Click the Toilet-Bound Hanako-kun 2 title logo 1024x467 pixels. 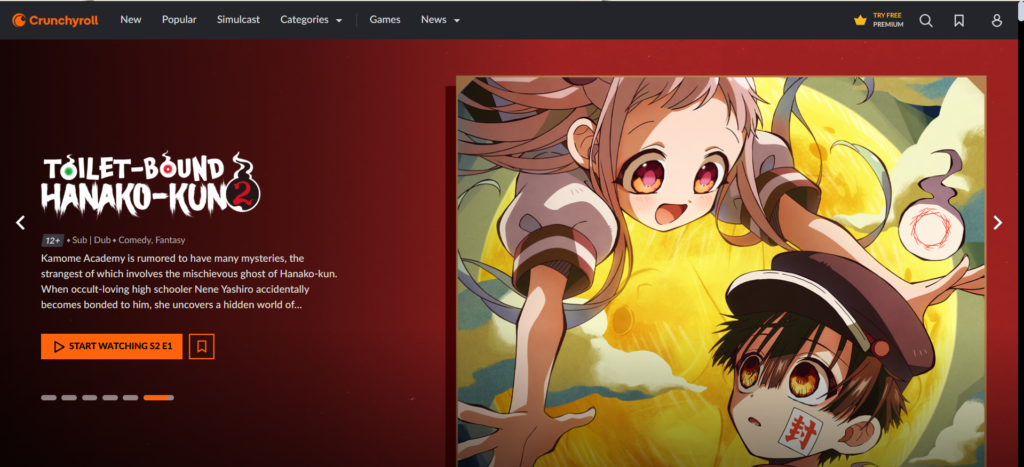coord(151,186)
